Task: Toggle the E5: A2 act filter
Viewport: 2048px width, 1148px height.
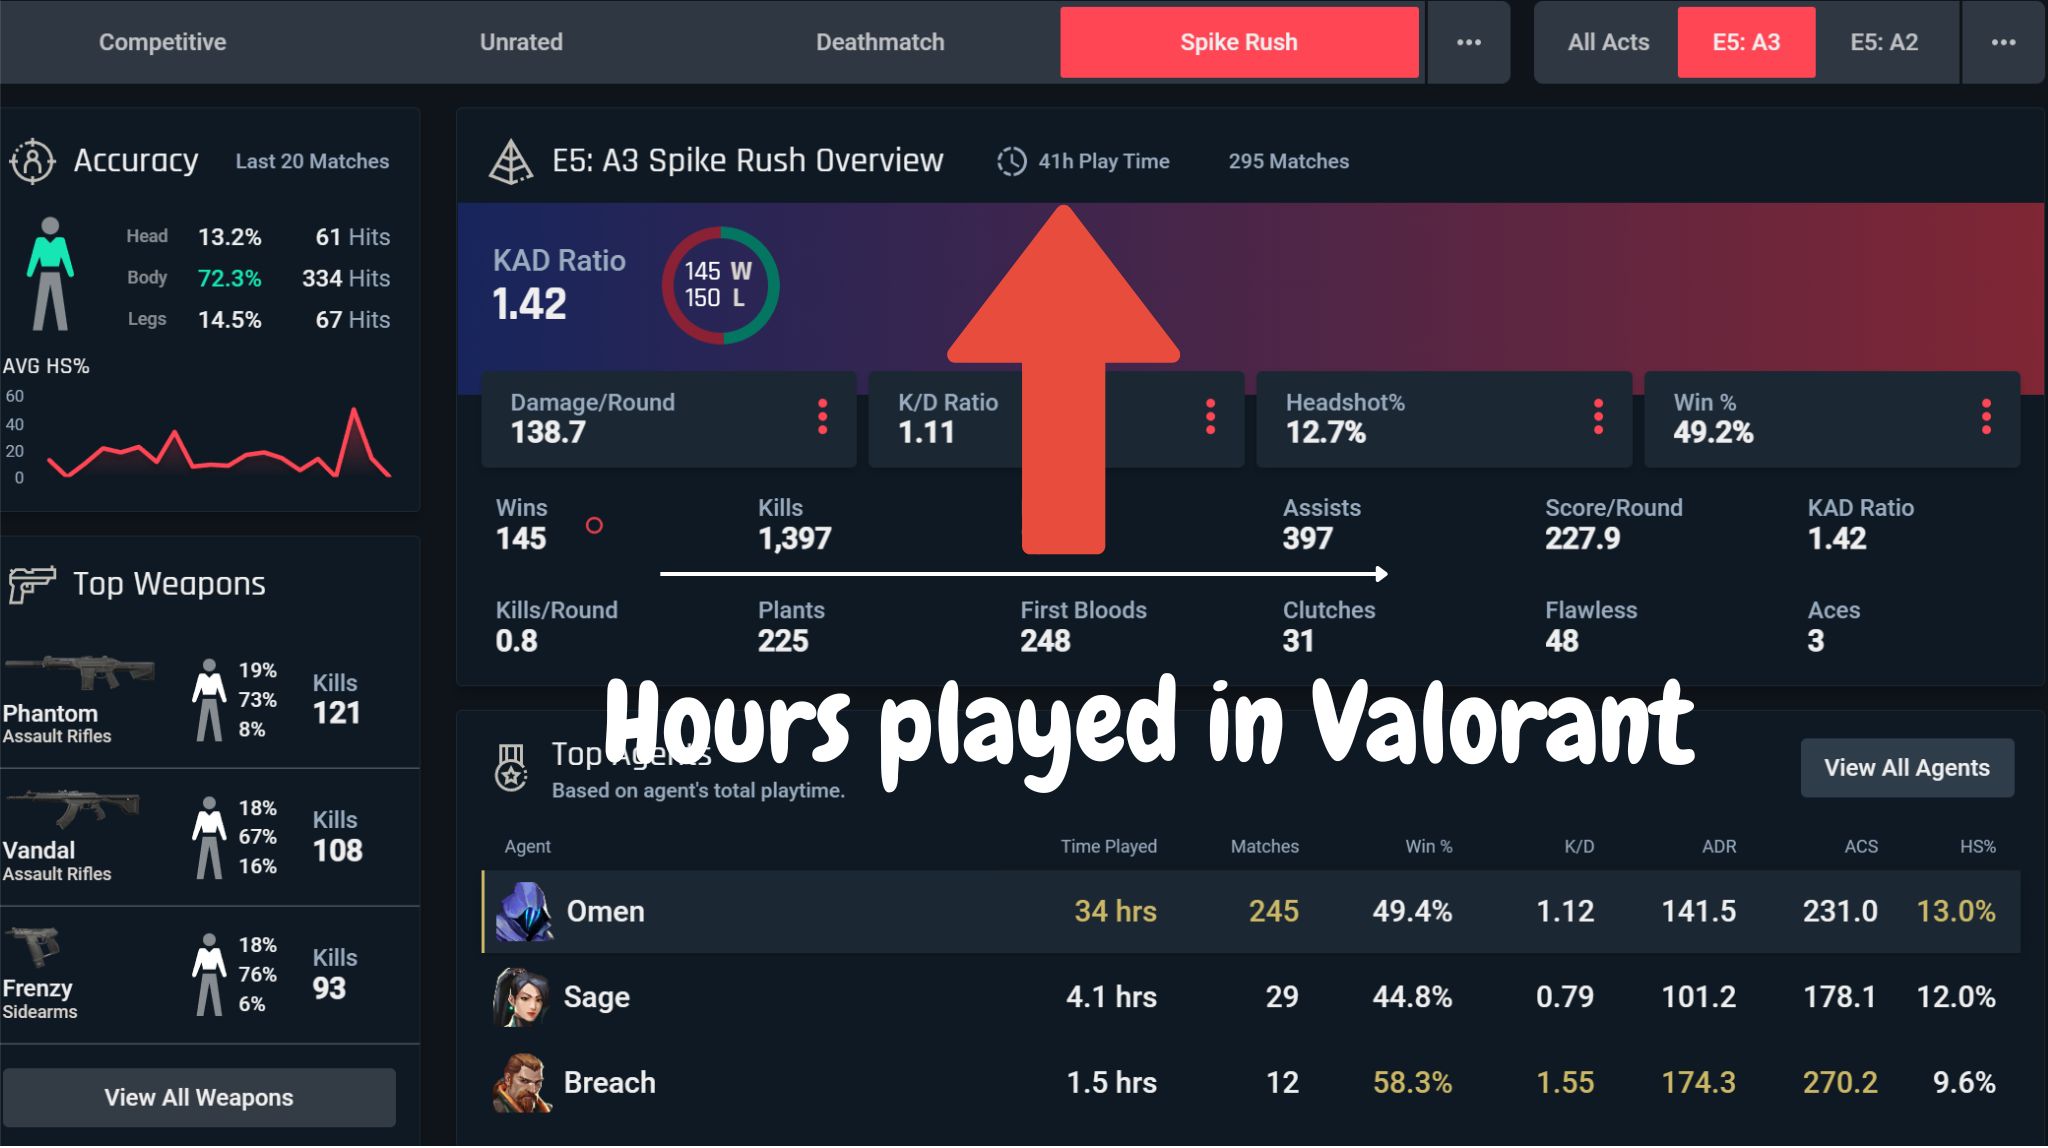Action: pyautogui.click(x=1888, y=42)
